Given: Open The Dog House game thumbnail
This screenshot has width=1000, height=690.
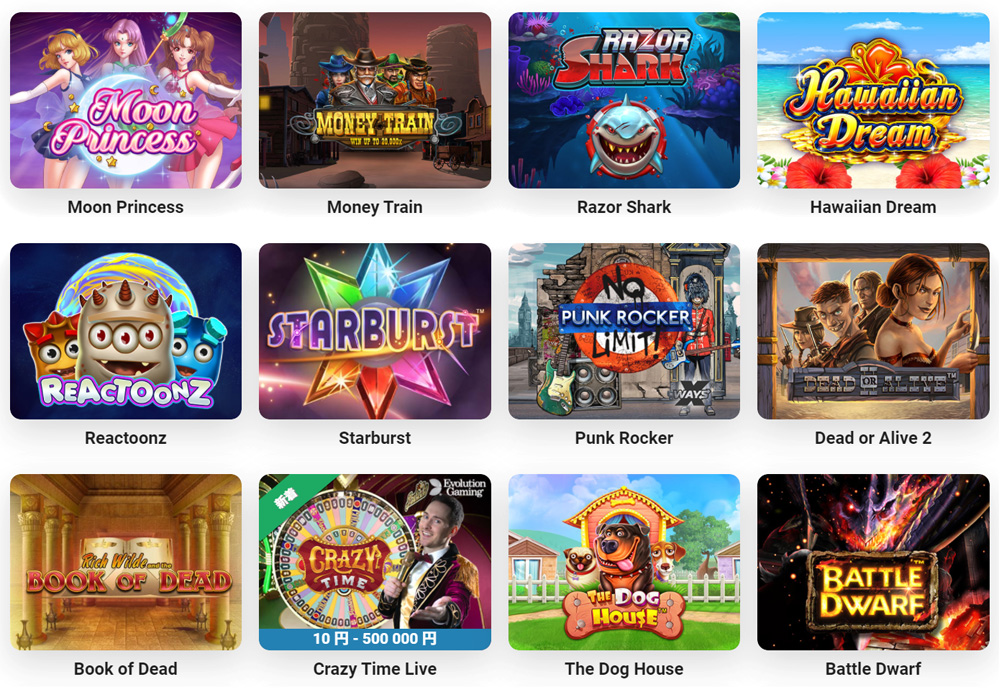Looking at the screenshot, I should [x=624, y=562].
